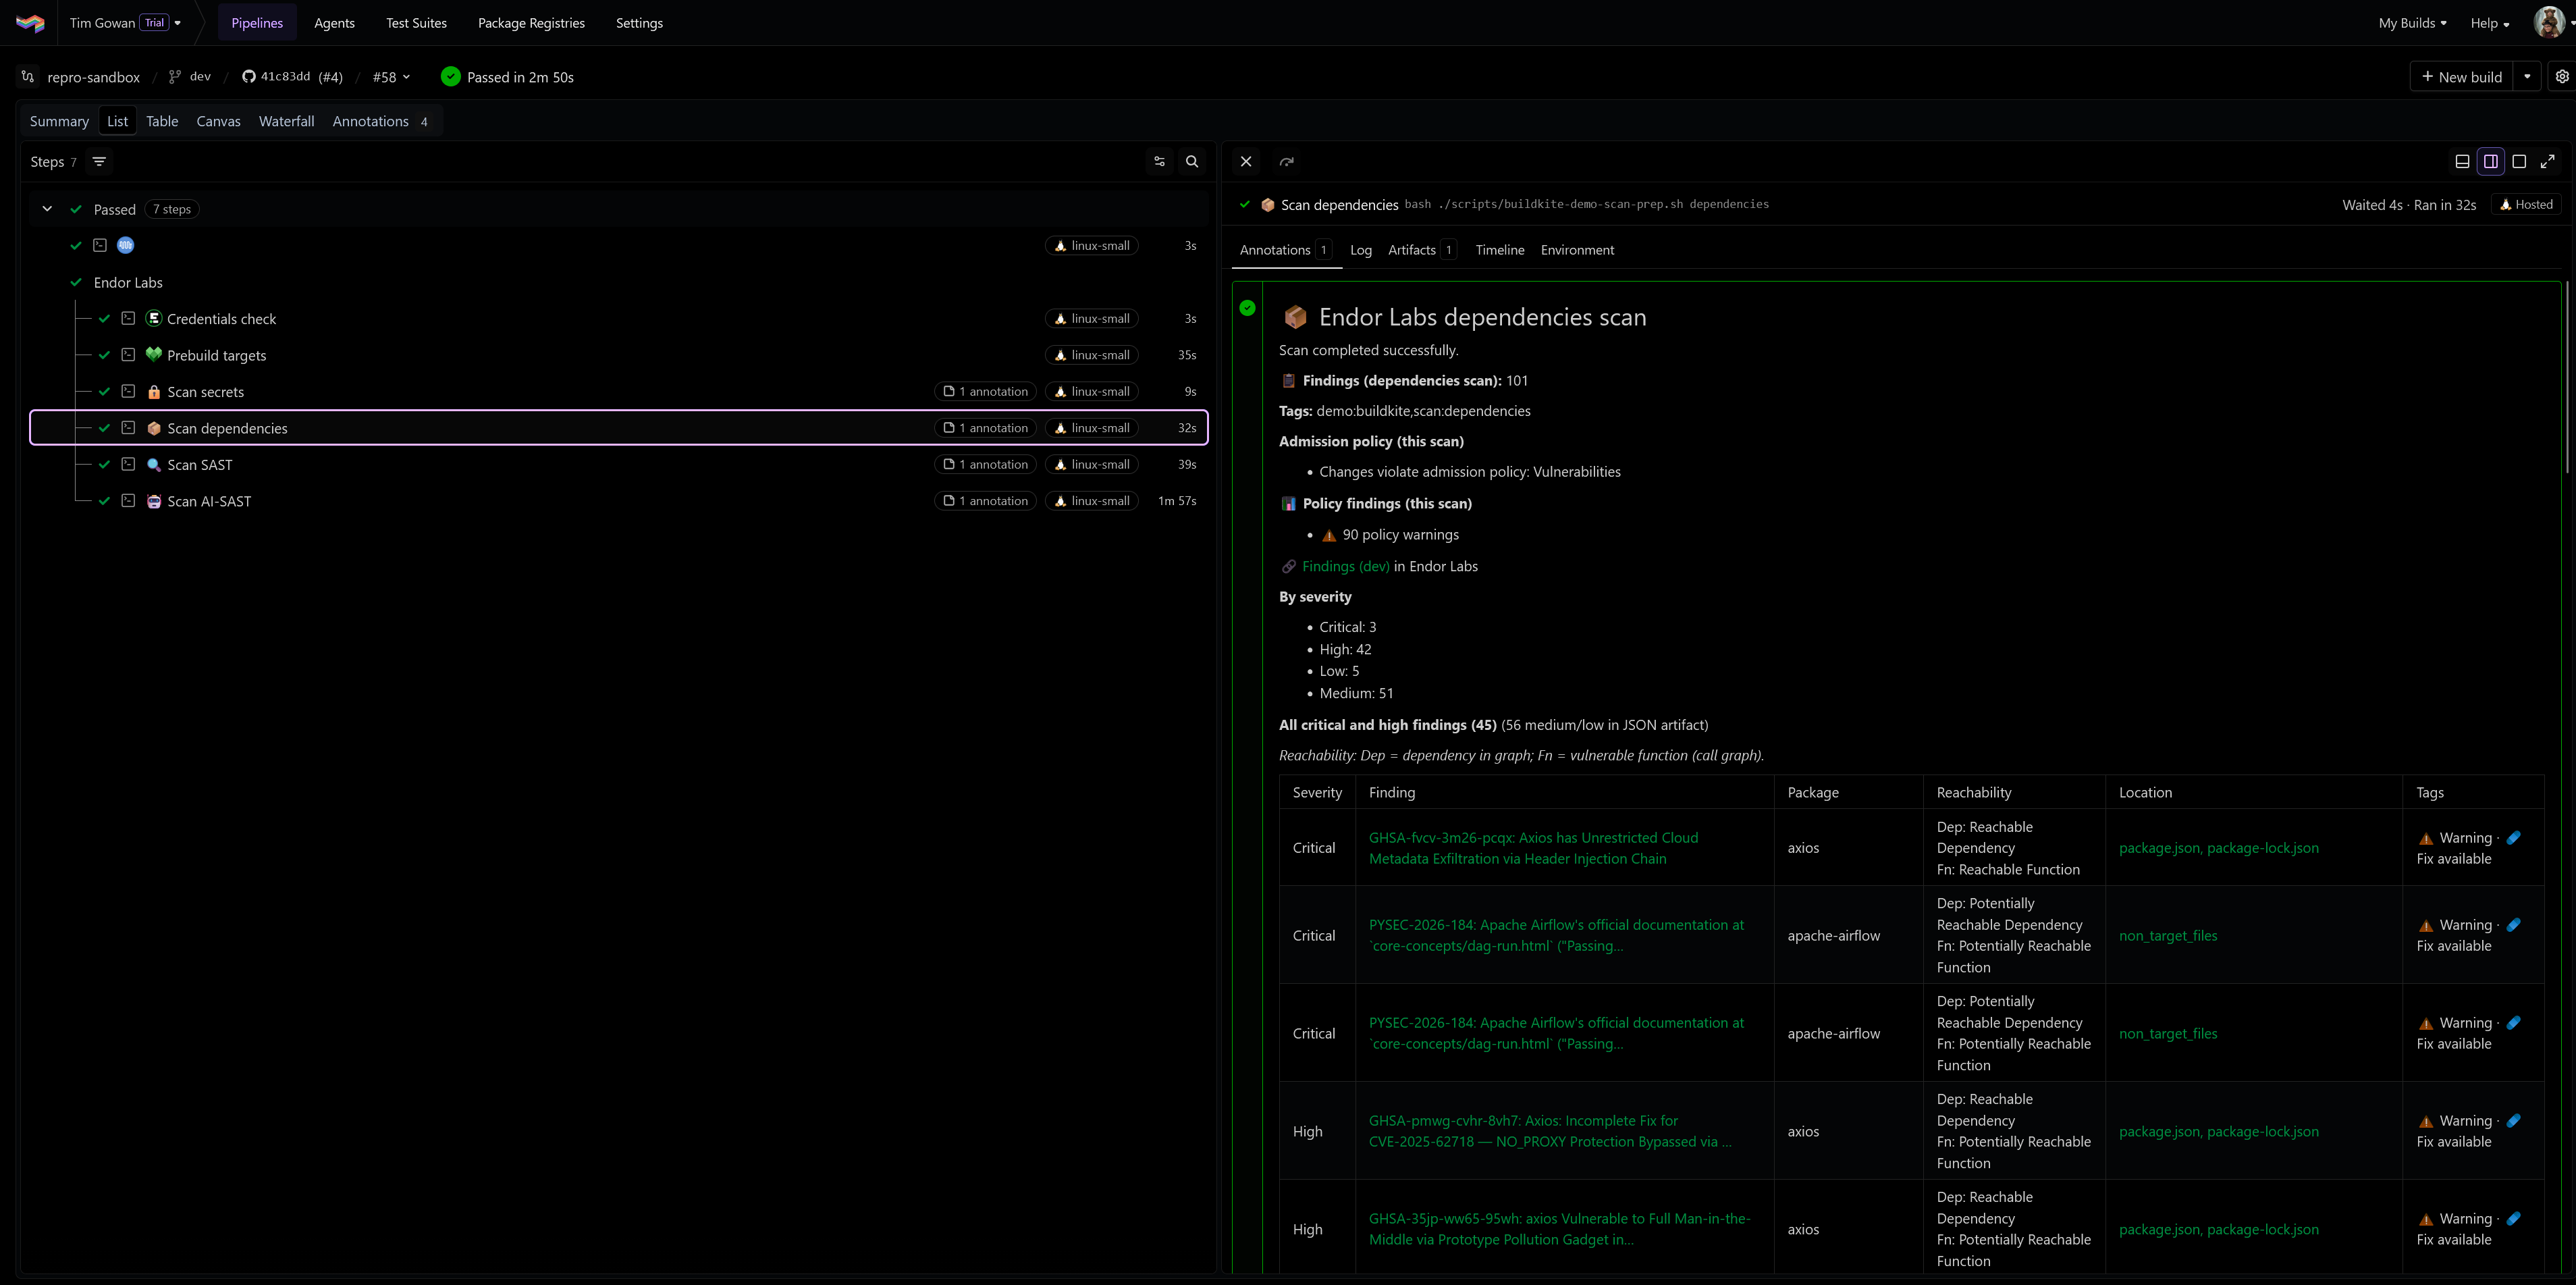Open the build Annotations tab with 4

[381, 121]
